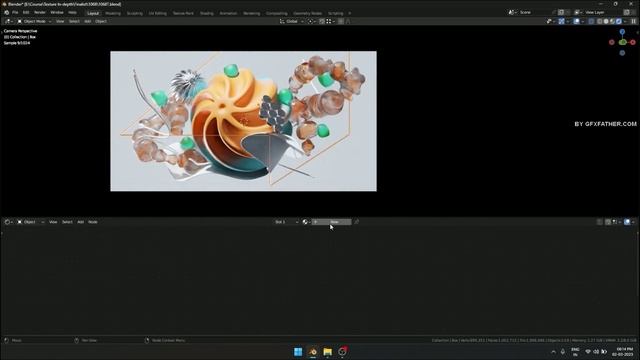640x360 pixels.
Task: Select rendered viewport shading
Action: tap(619, 21)
